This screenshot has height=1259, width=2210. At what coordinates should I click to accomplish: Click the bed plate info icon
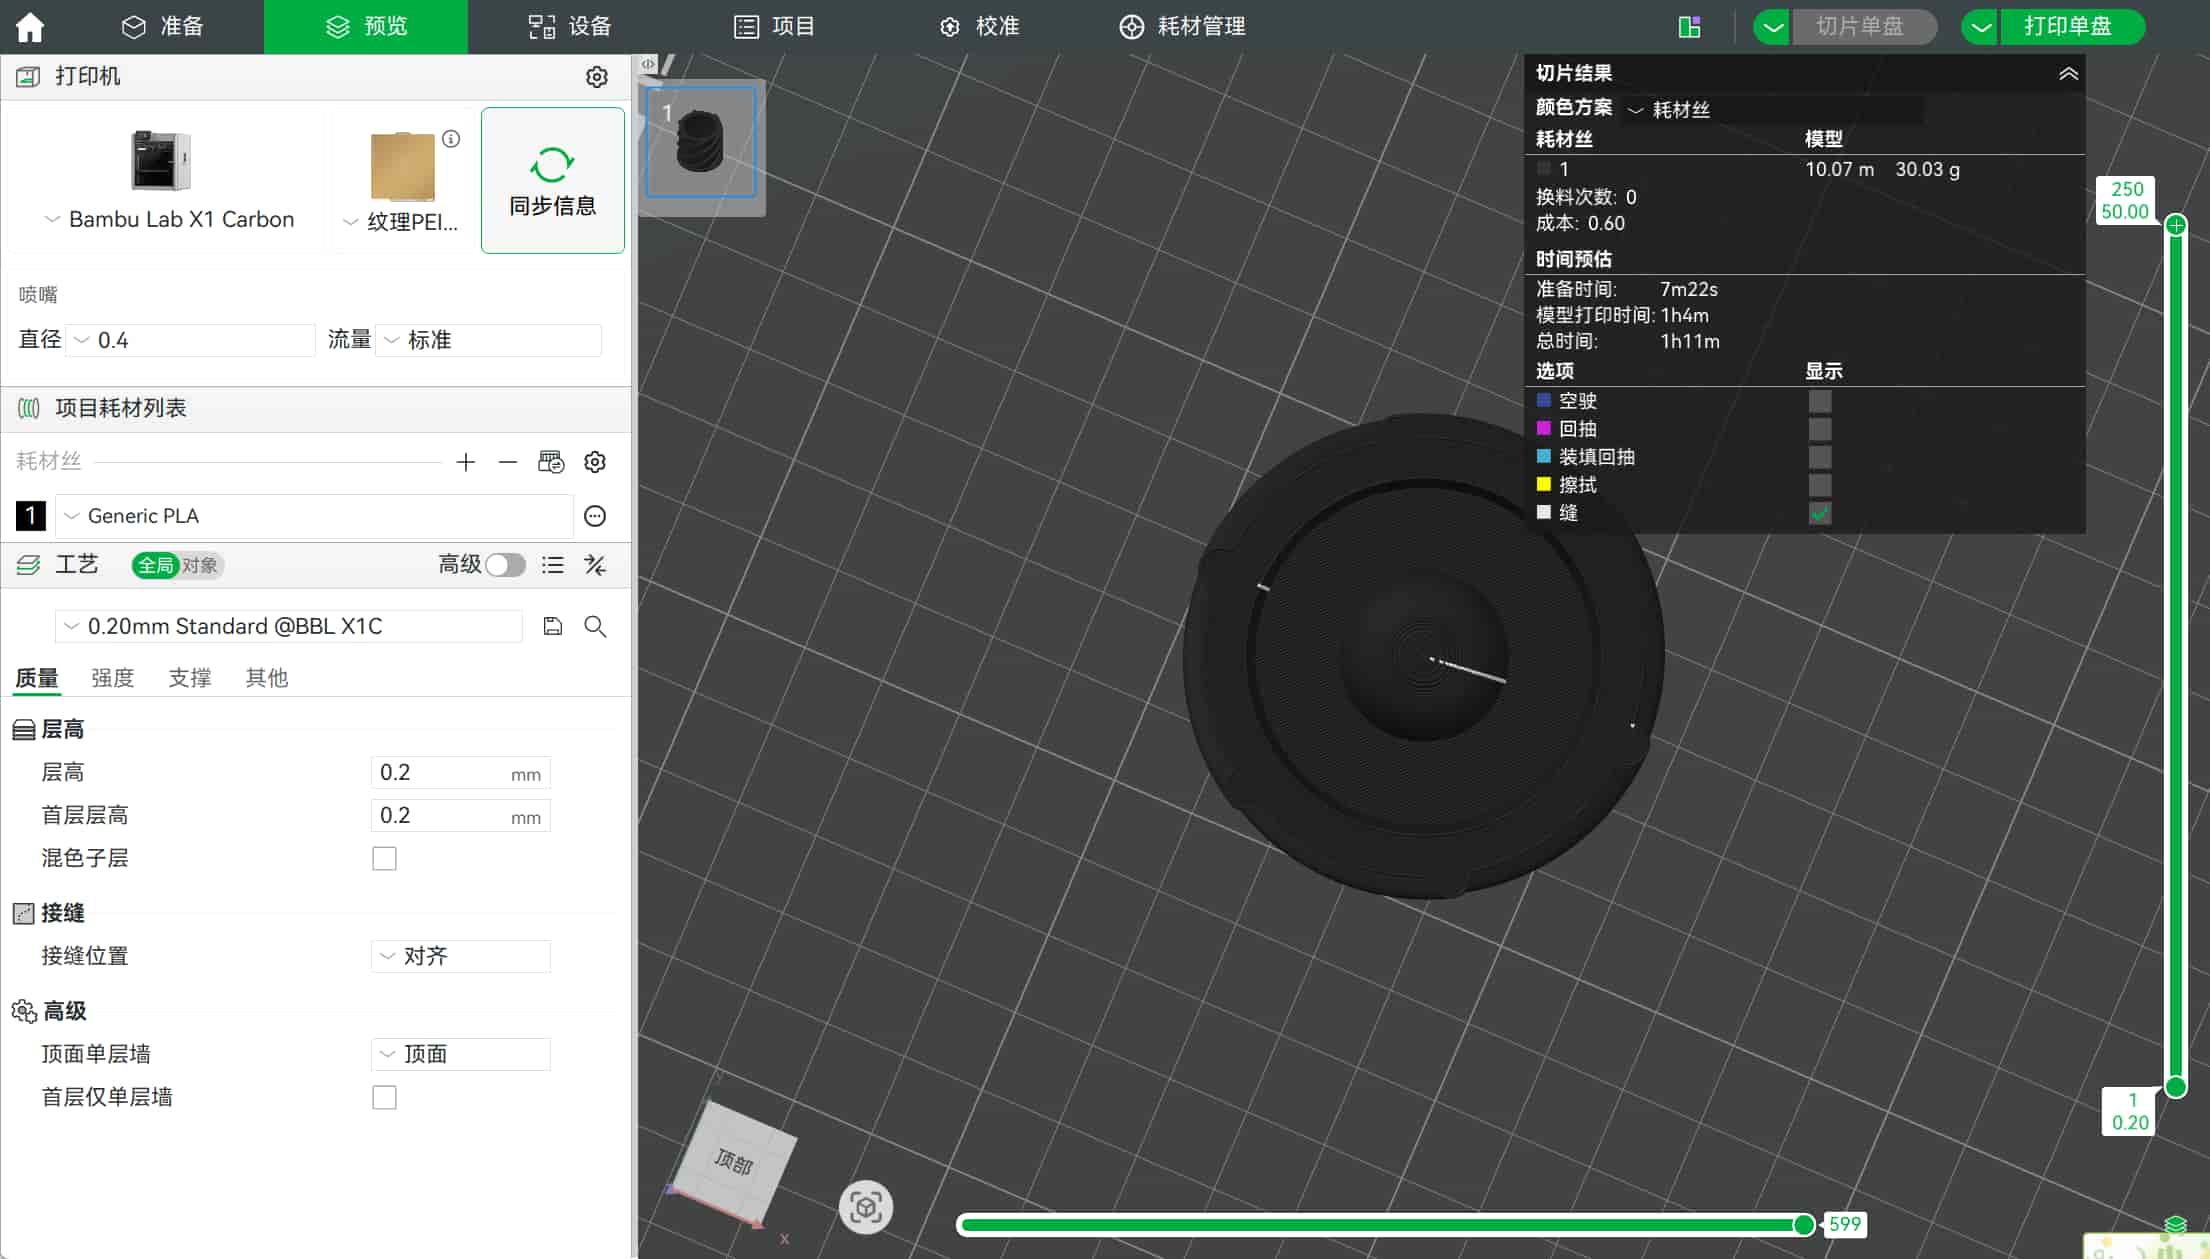coord(451,139)
